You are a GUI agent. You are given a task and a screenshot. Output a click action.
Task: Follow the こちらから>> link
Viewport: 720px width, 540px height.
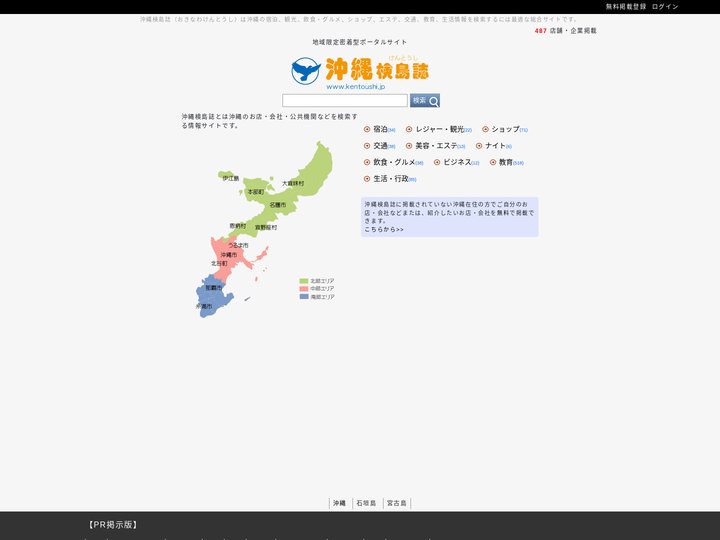coord(384,230)
